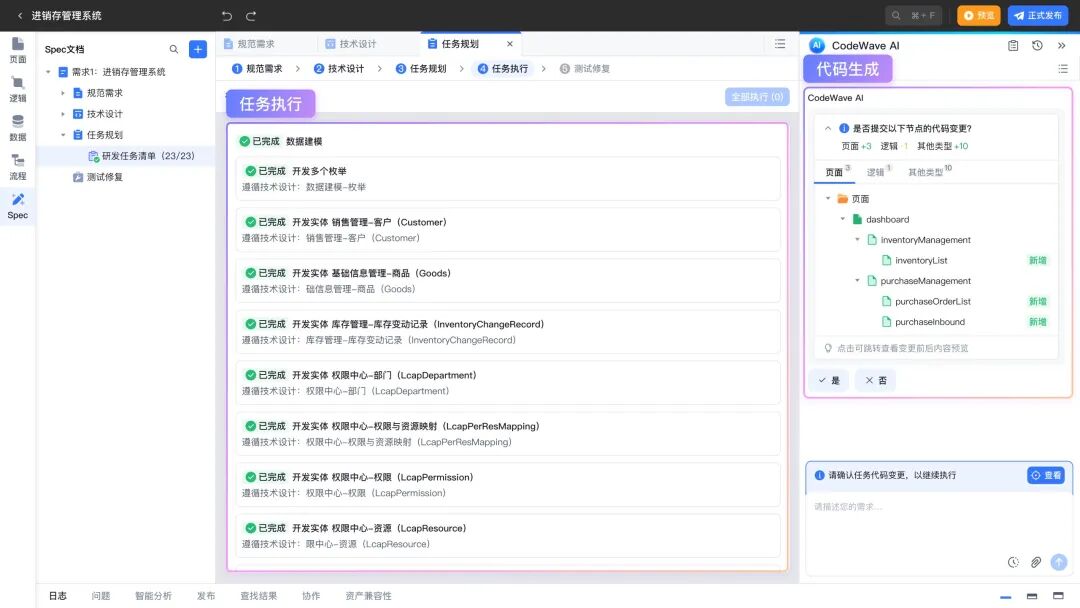Collapse the 页面 folder node

pos(828,198)
